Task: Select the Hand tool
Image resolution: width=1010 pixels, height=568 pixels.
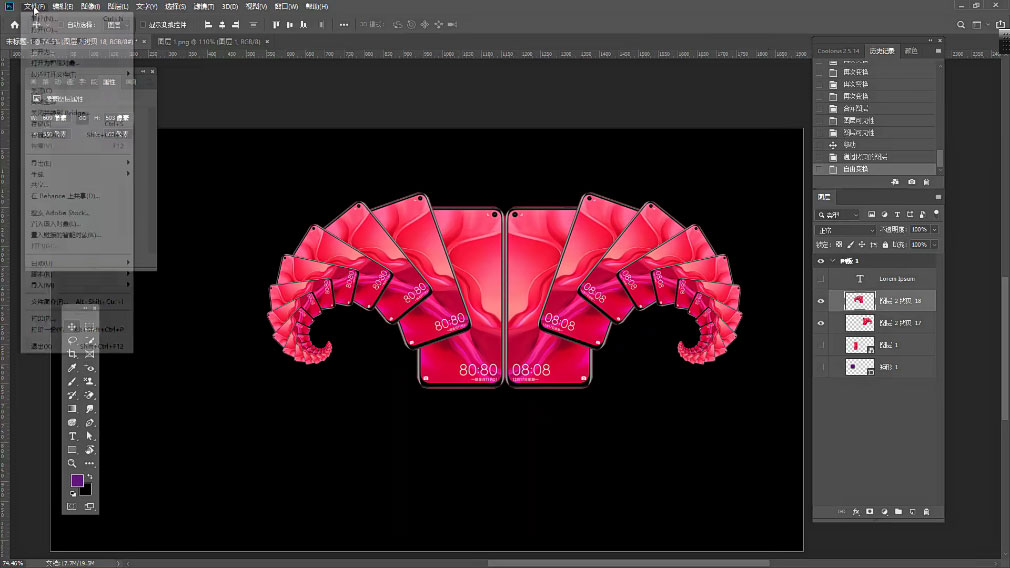Action: pyautogui.click(x=90, y=450)
